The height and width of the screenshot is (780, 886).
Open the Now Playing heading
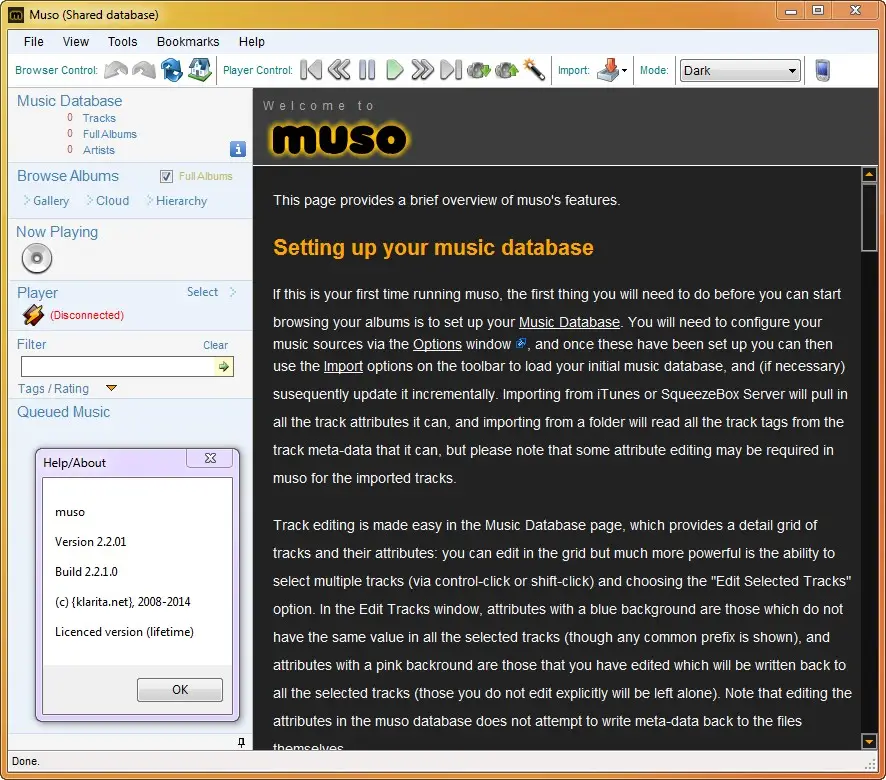coord(57,232)
